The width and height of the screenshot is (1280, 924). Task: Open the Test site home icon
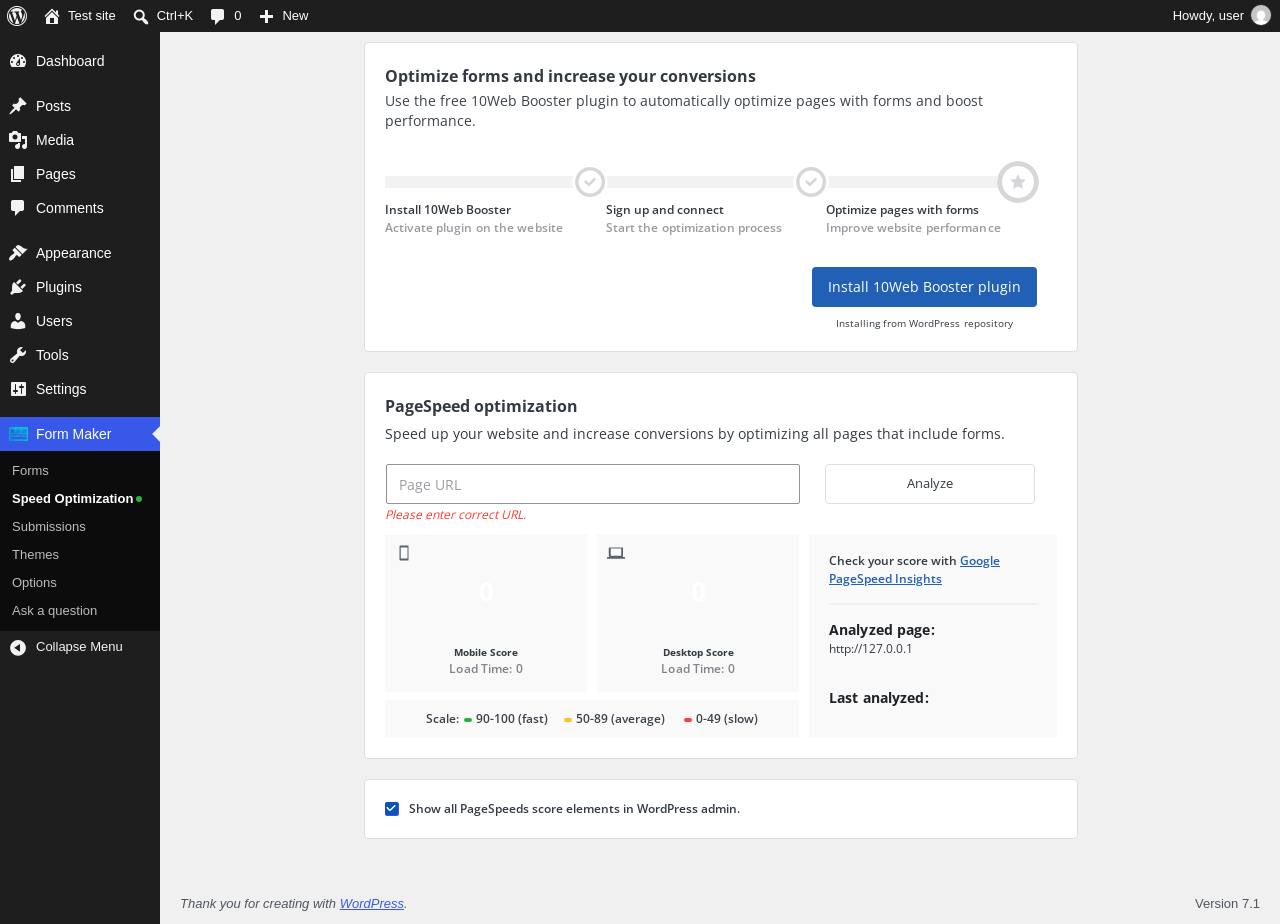pos(52,16)
